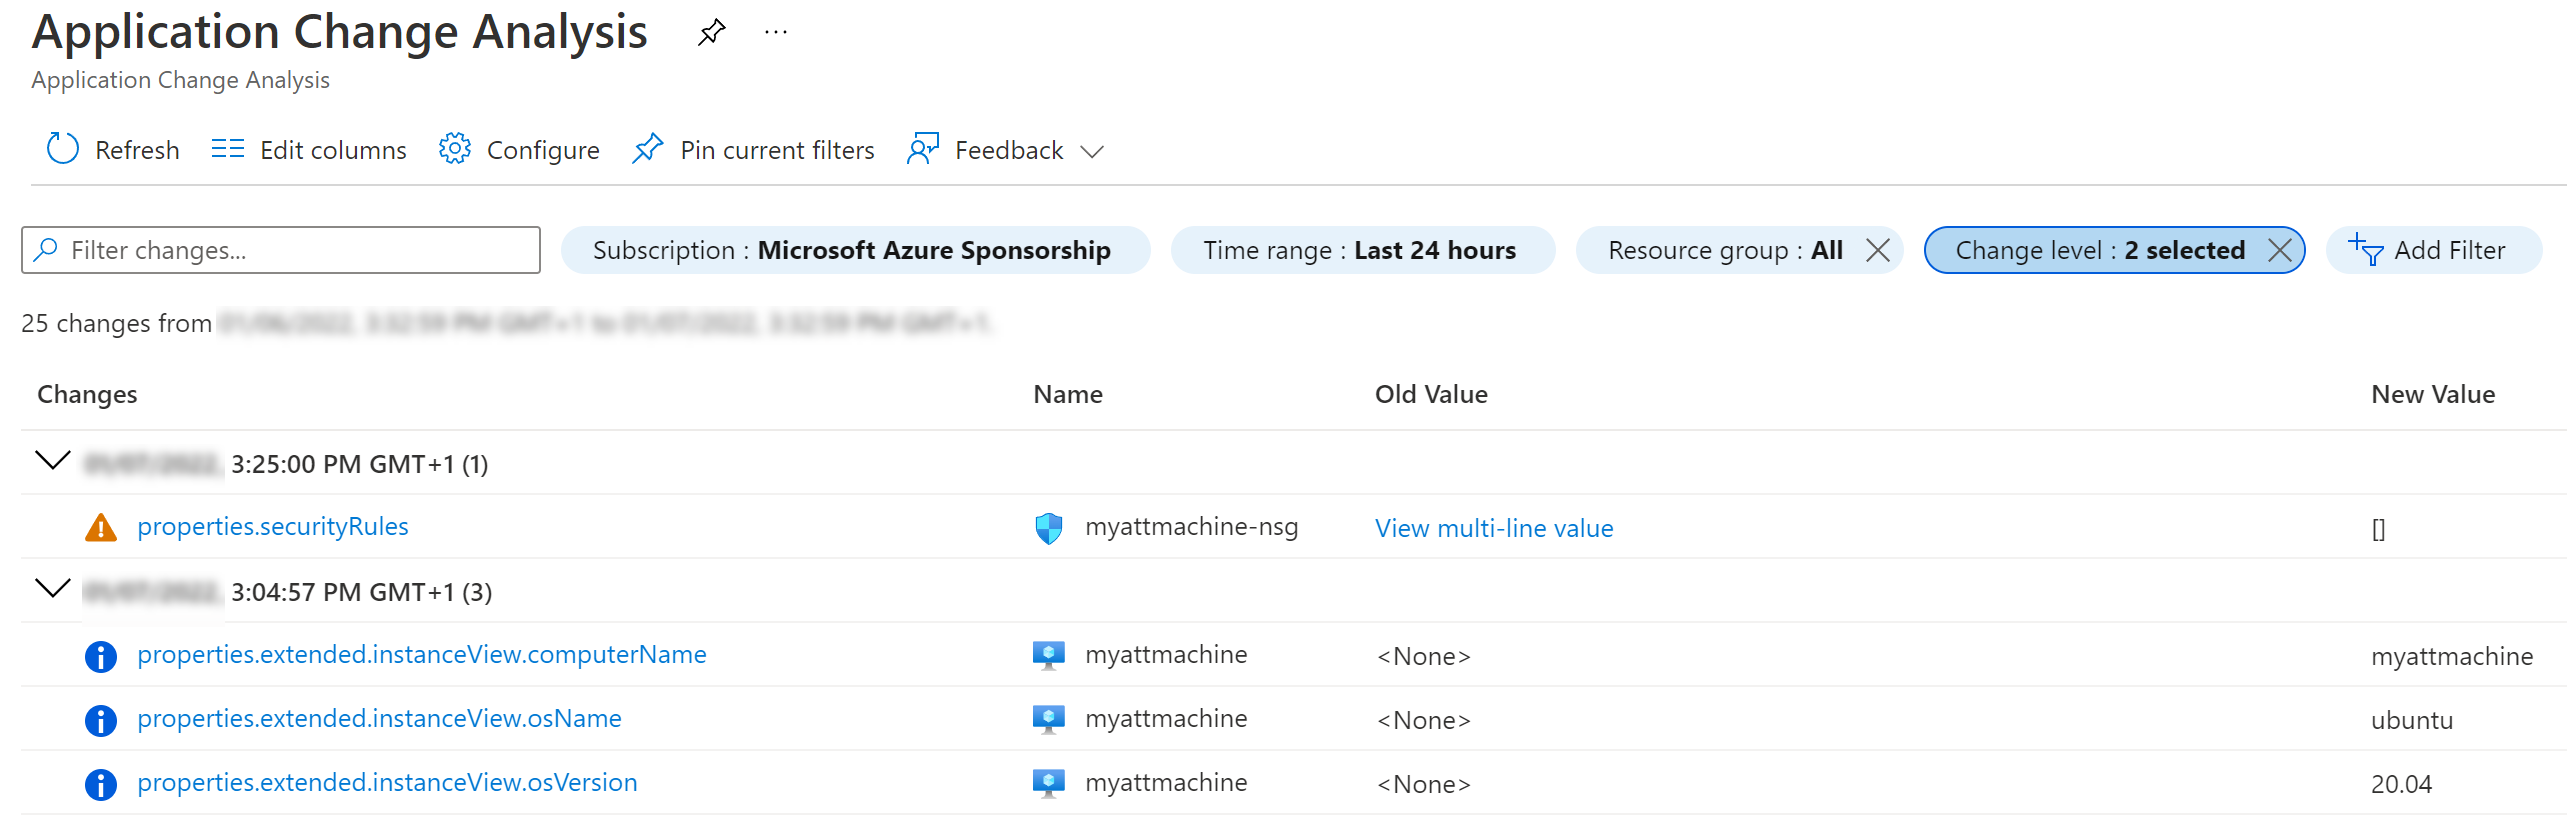Open instanceView.osName change link
The image size is (2567, 820).
pyautogui.click(x=379, y=719)
